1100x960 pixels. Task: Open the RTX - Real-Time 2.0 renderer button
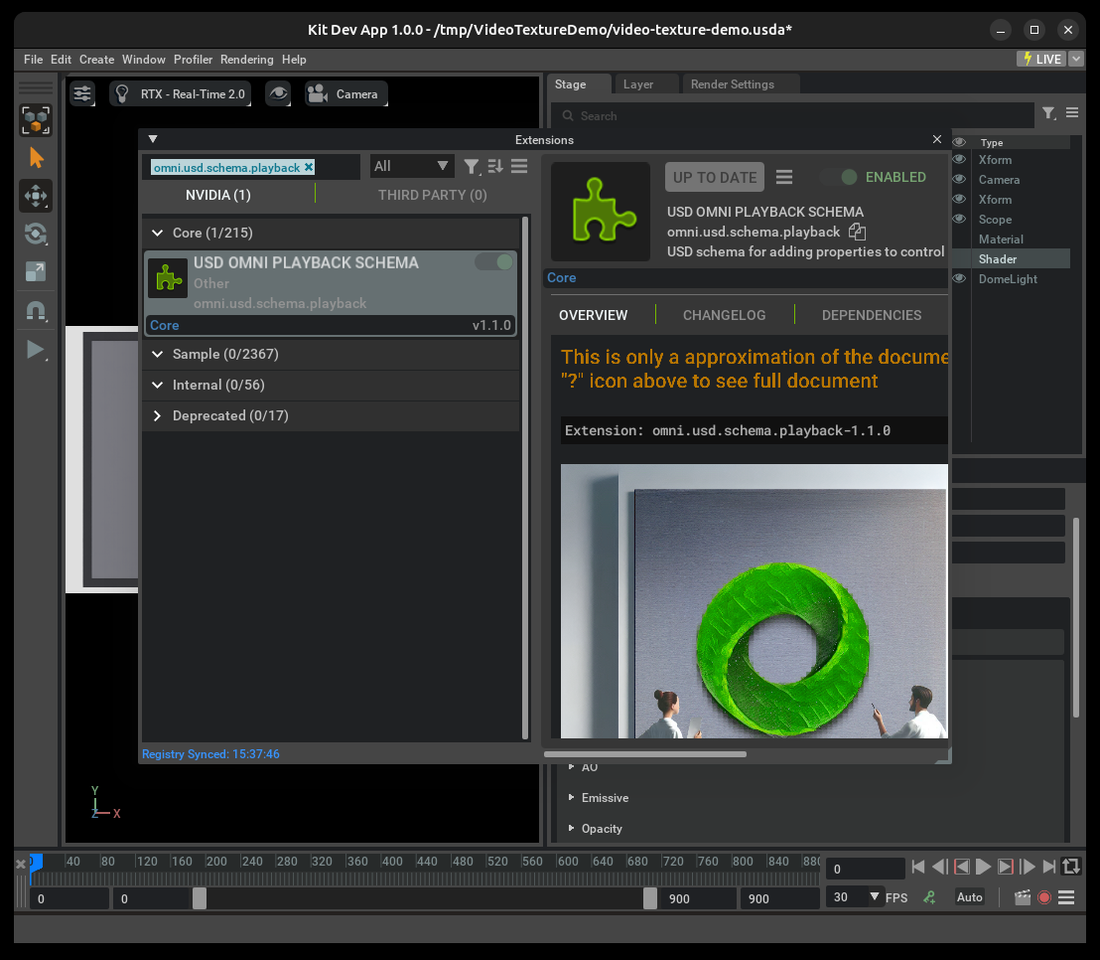(x=180, y=94)
